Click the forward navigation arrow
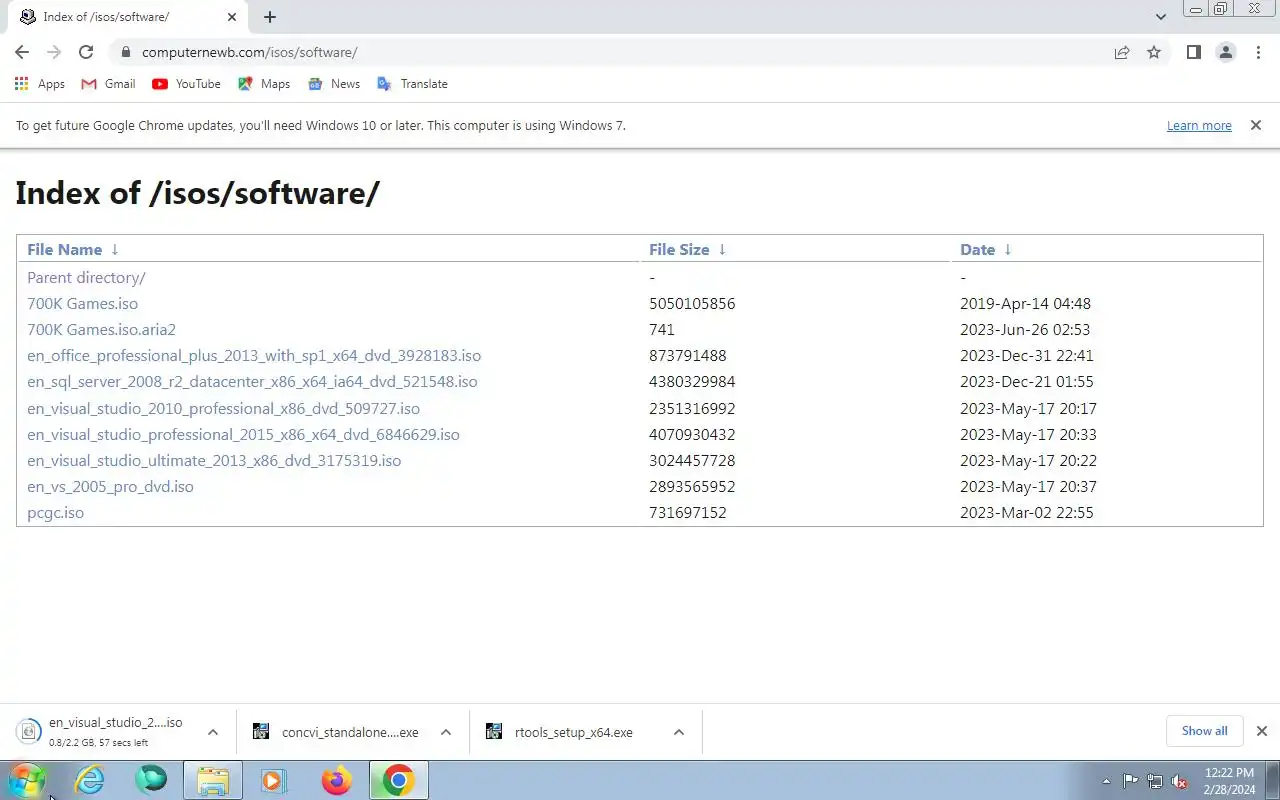The width and height of the screenshot is (1280, 800). [x=54, y=52]
